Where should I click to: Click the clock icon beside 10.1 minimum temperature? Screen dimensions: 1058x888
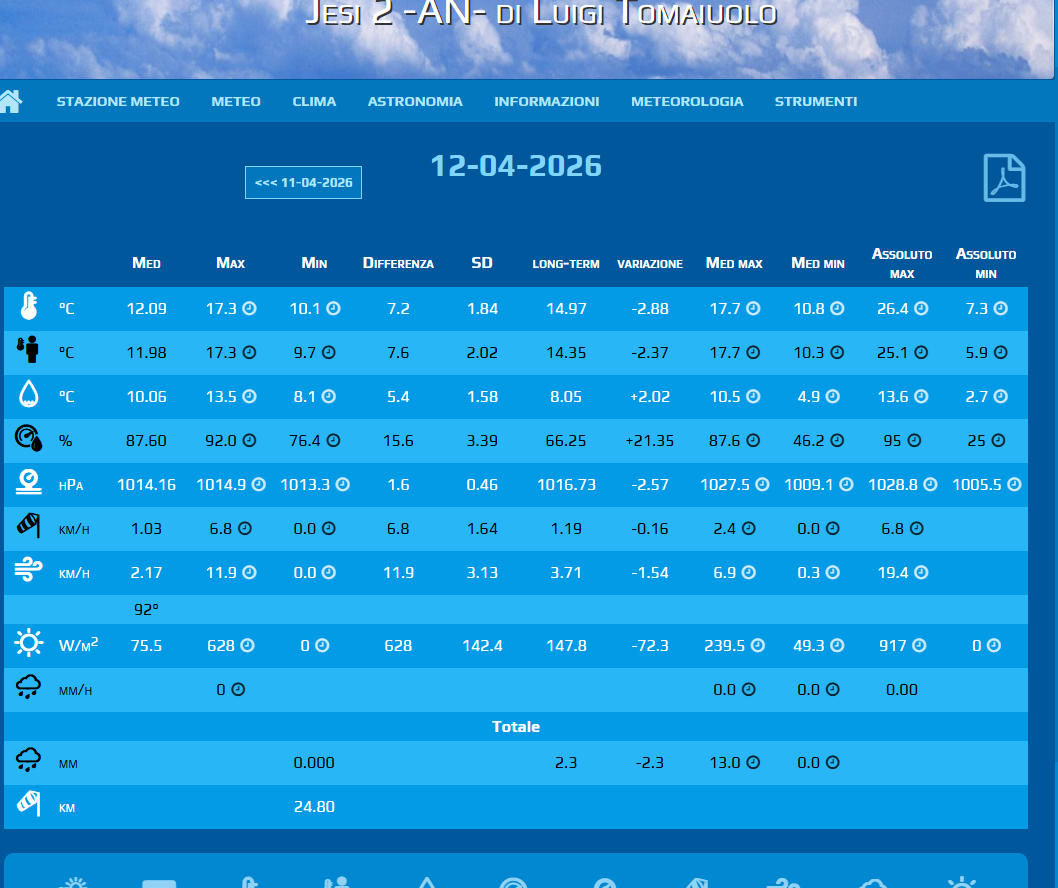334,309
